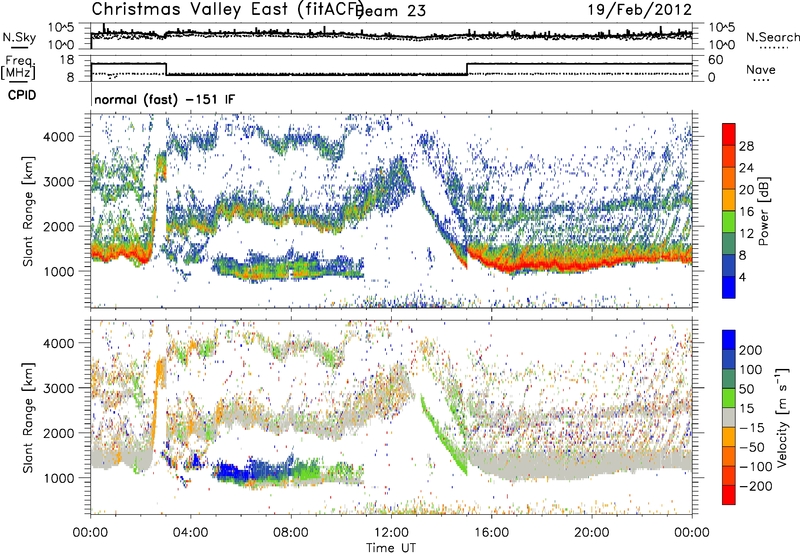Click the '-15' label on Velocity colorbar
Image resolution: width=800 pixels, height=554 pixels.
point(752,428)
